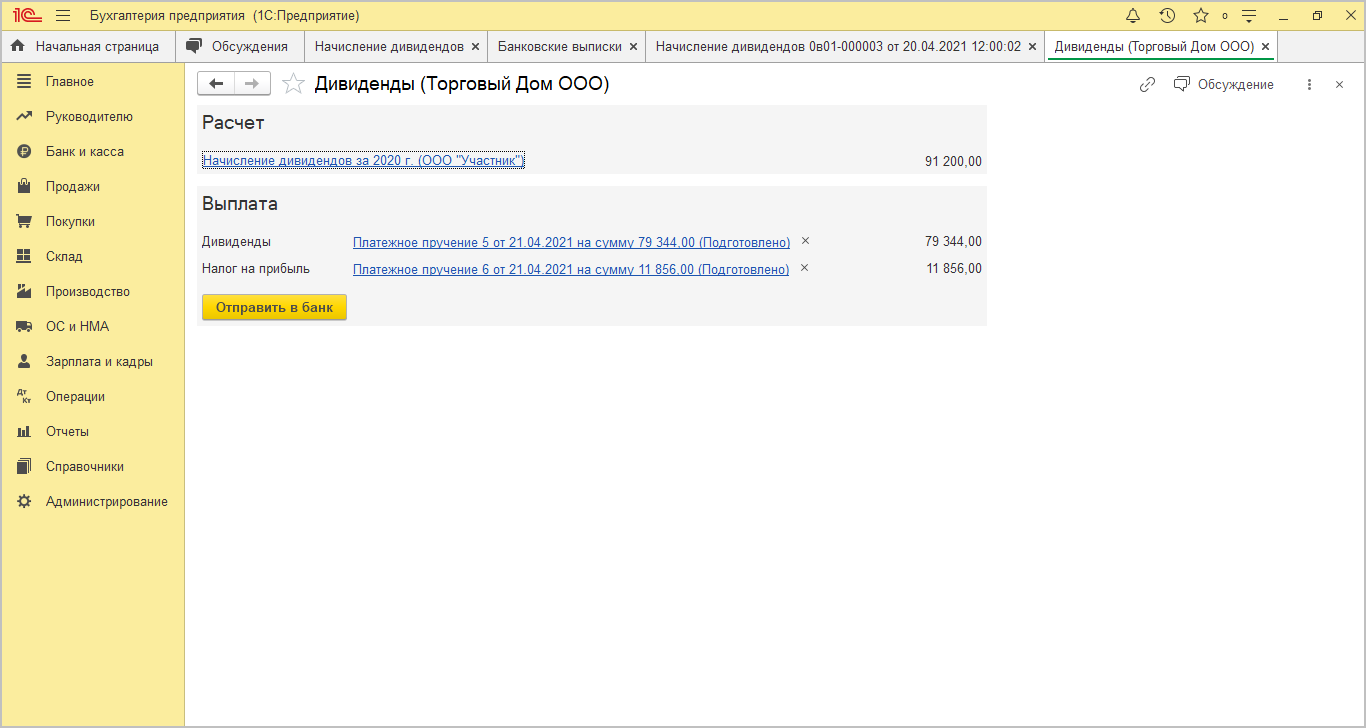Open the Отчеты section
This screenshot has width=1366, height=728.
tap(92, 432)
